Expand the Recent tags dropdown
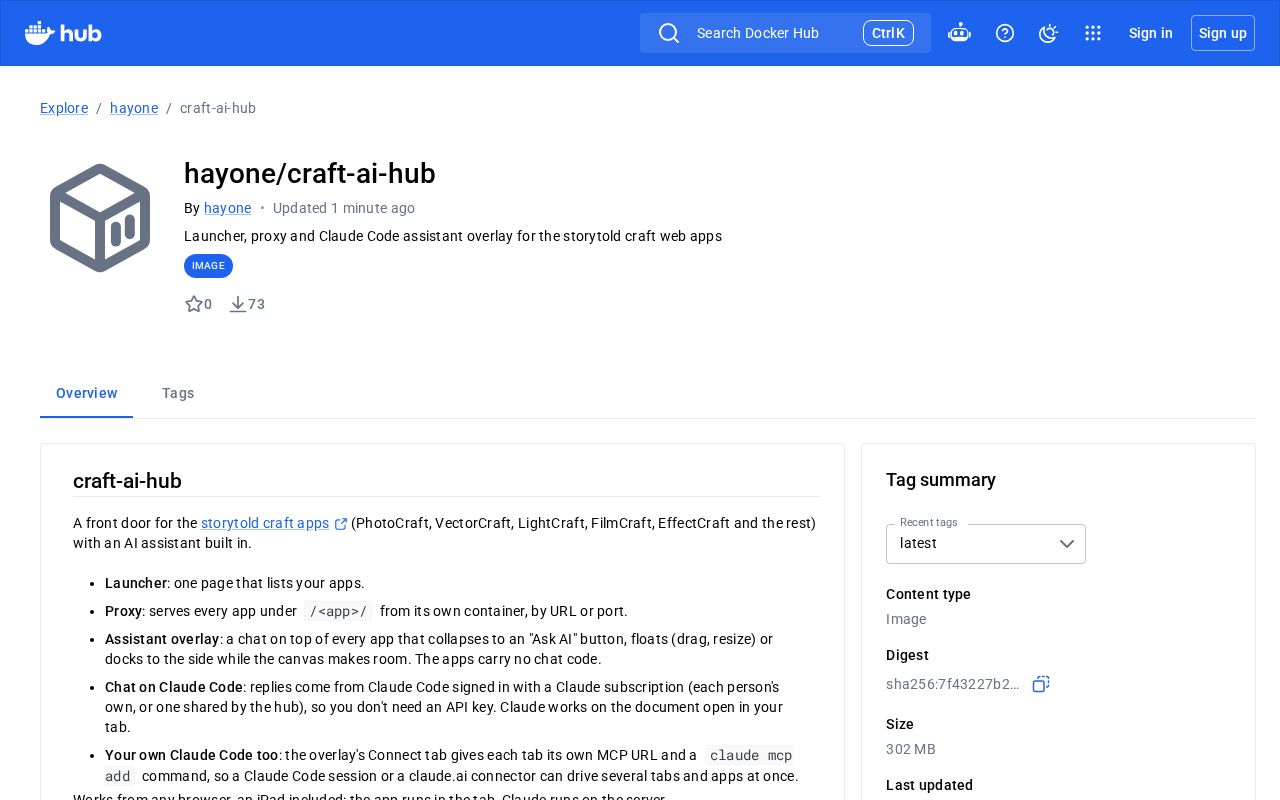This screenshot has width=1280, height=800. click(986, 544)
